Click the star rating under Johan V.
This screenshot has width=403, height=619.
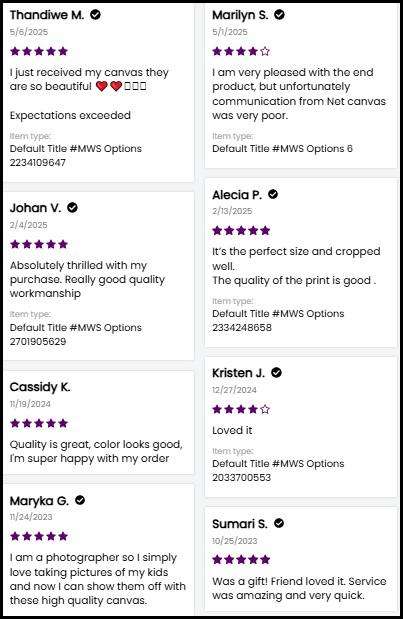click(x=39, y=244)
